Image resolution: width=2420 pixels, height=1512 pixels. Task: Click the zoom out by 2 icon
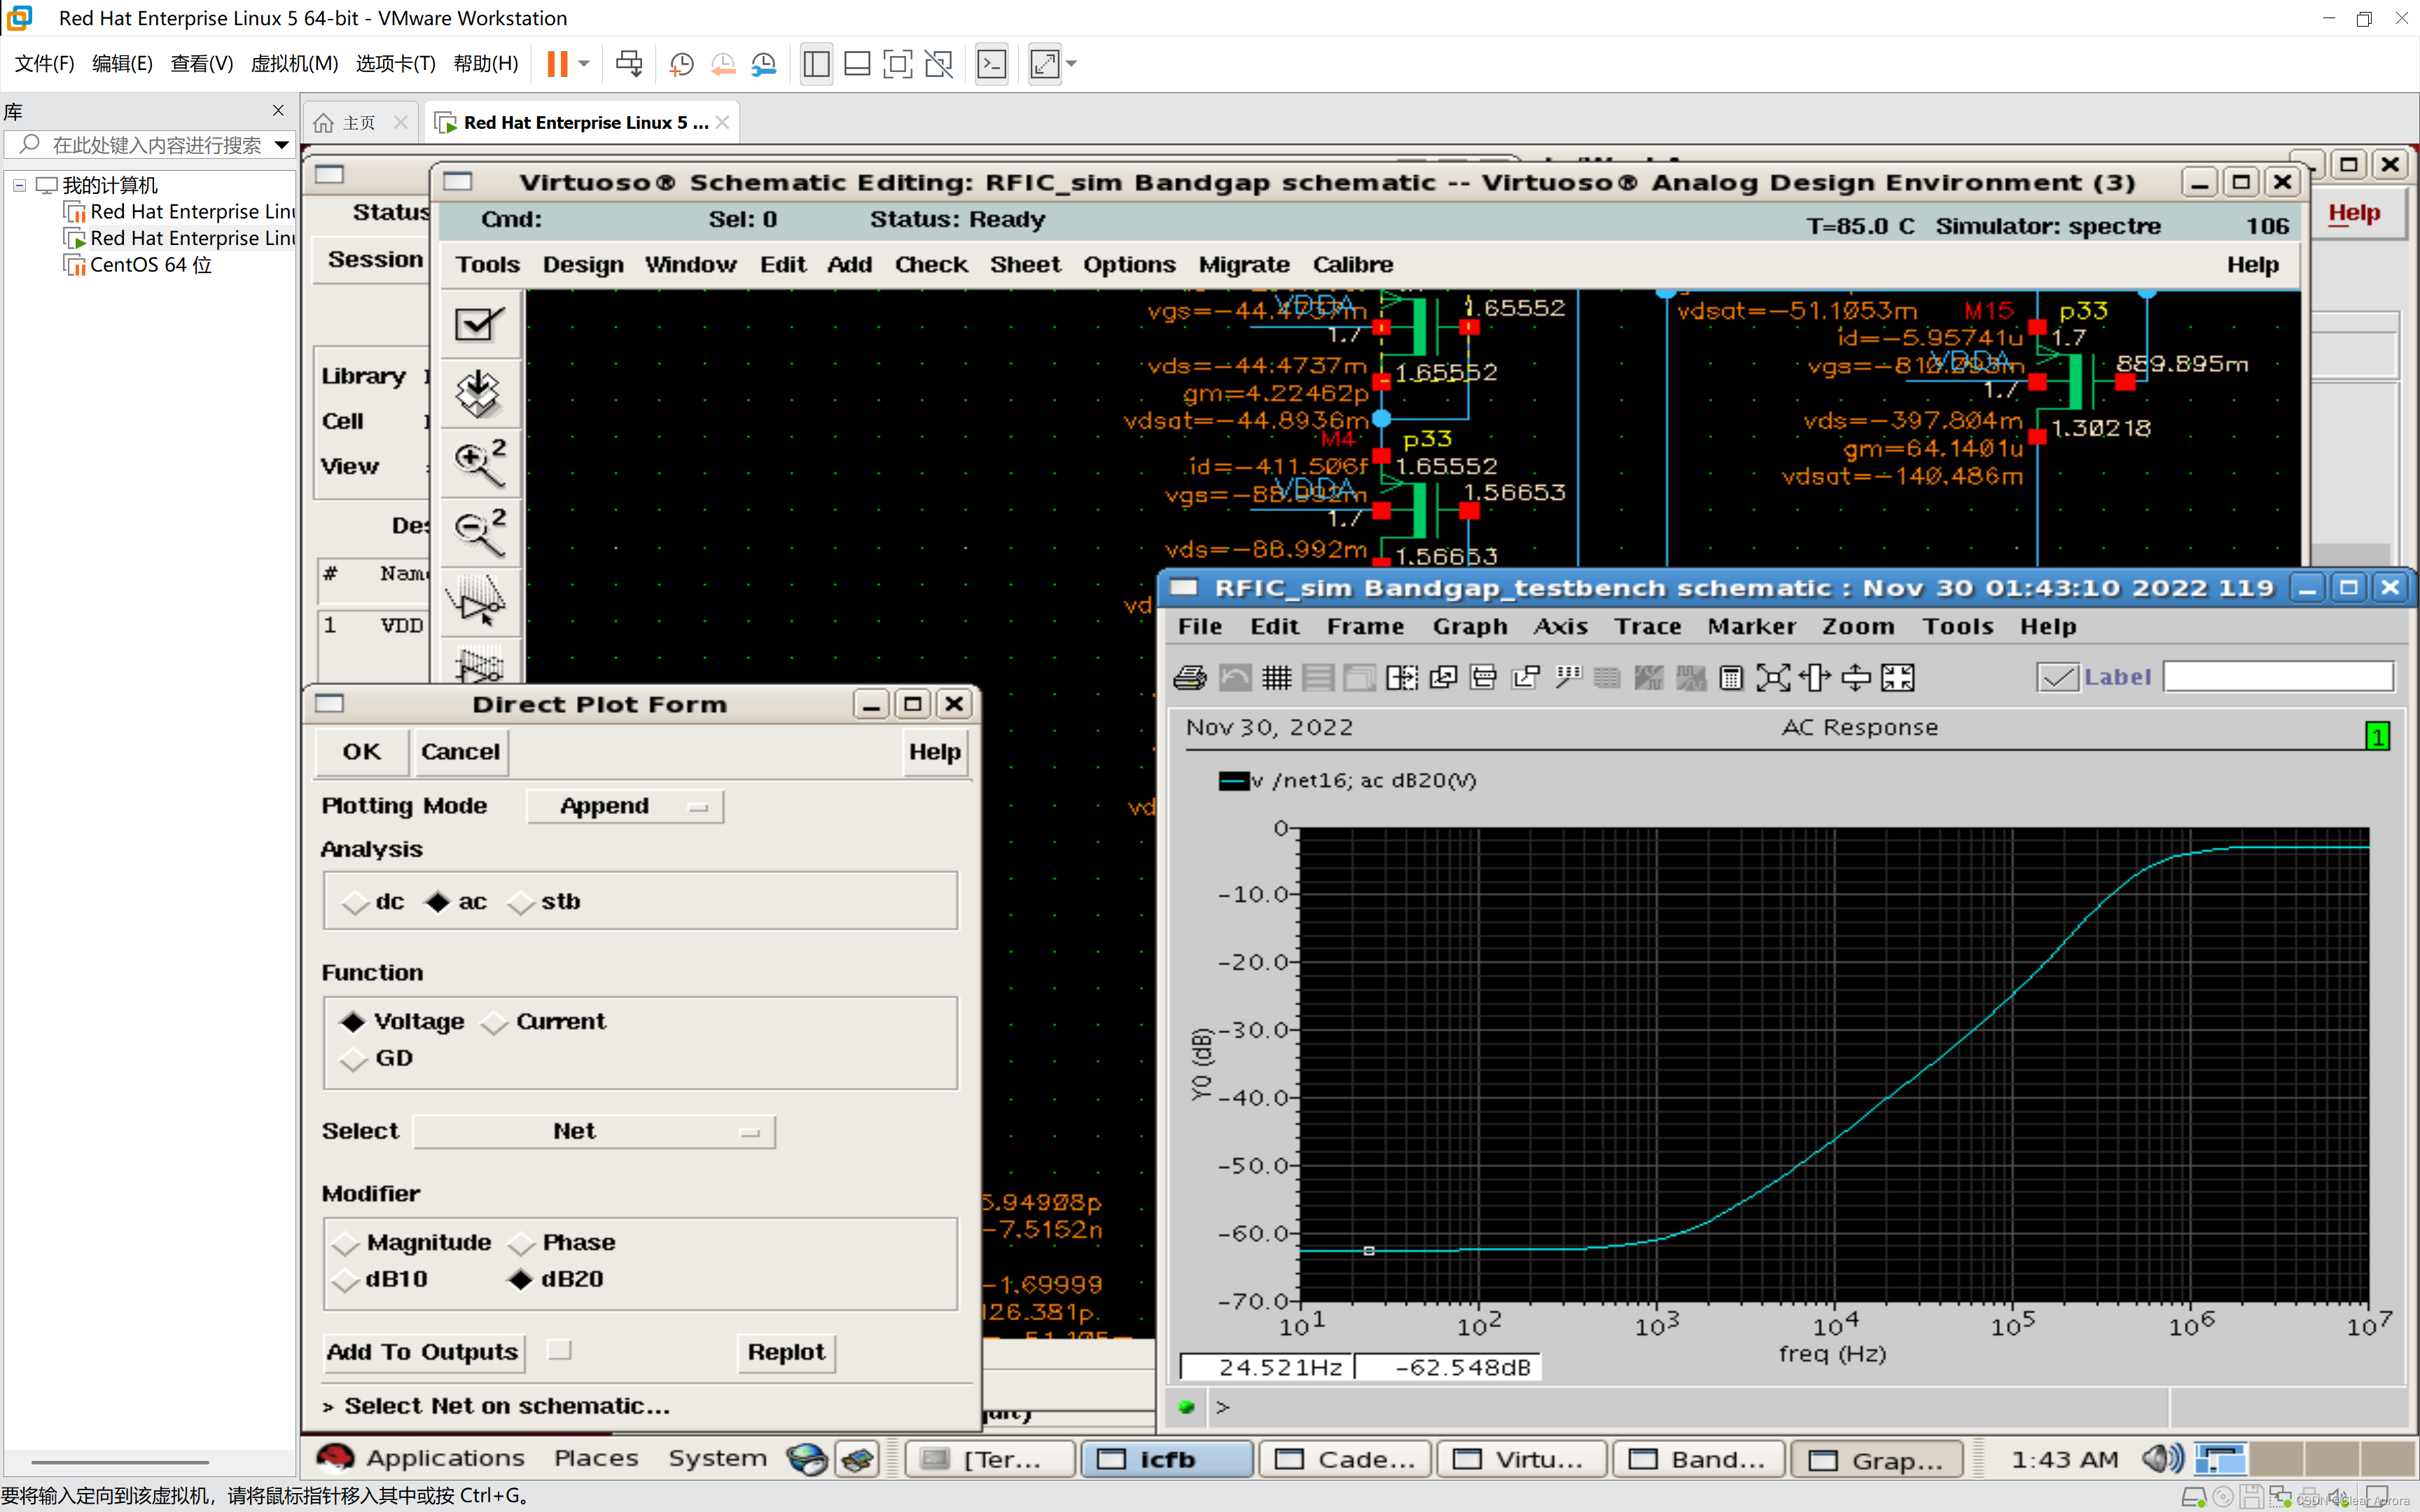tap(479, 532)
